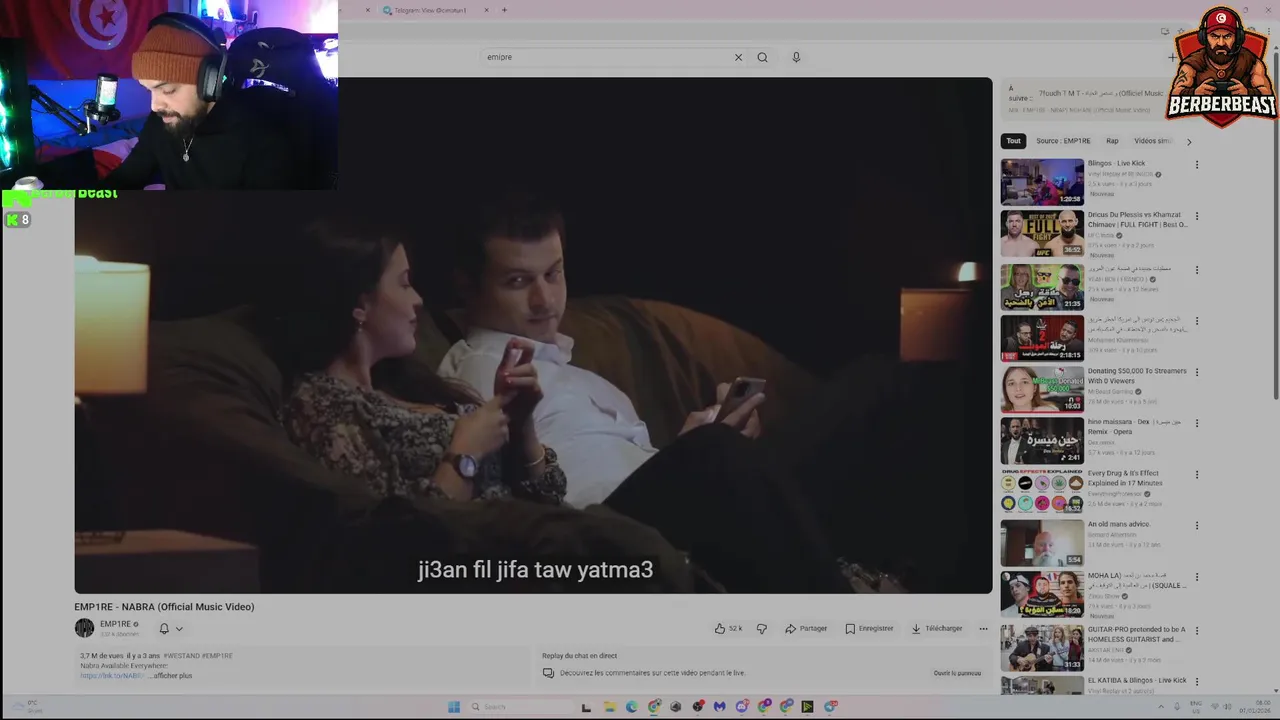
Task: Open options for Dricus Du Plessis vs Khamzat video
Action: 1196,216
